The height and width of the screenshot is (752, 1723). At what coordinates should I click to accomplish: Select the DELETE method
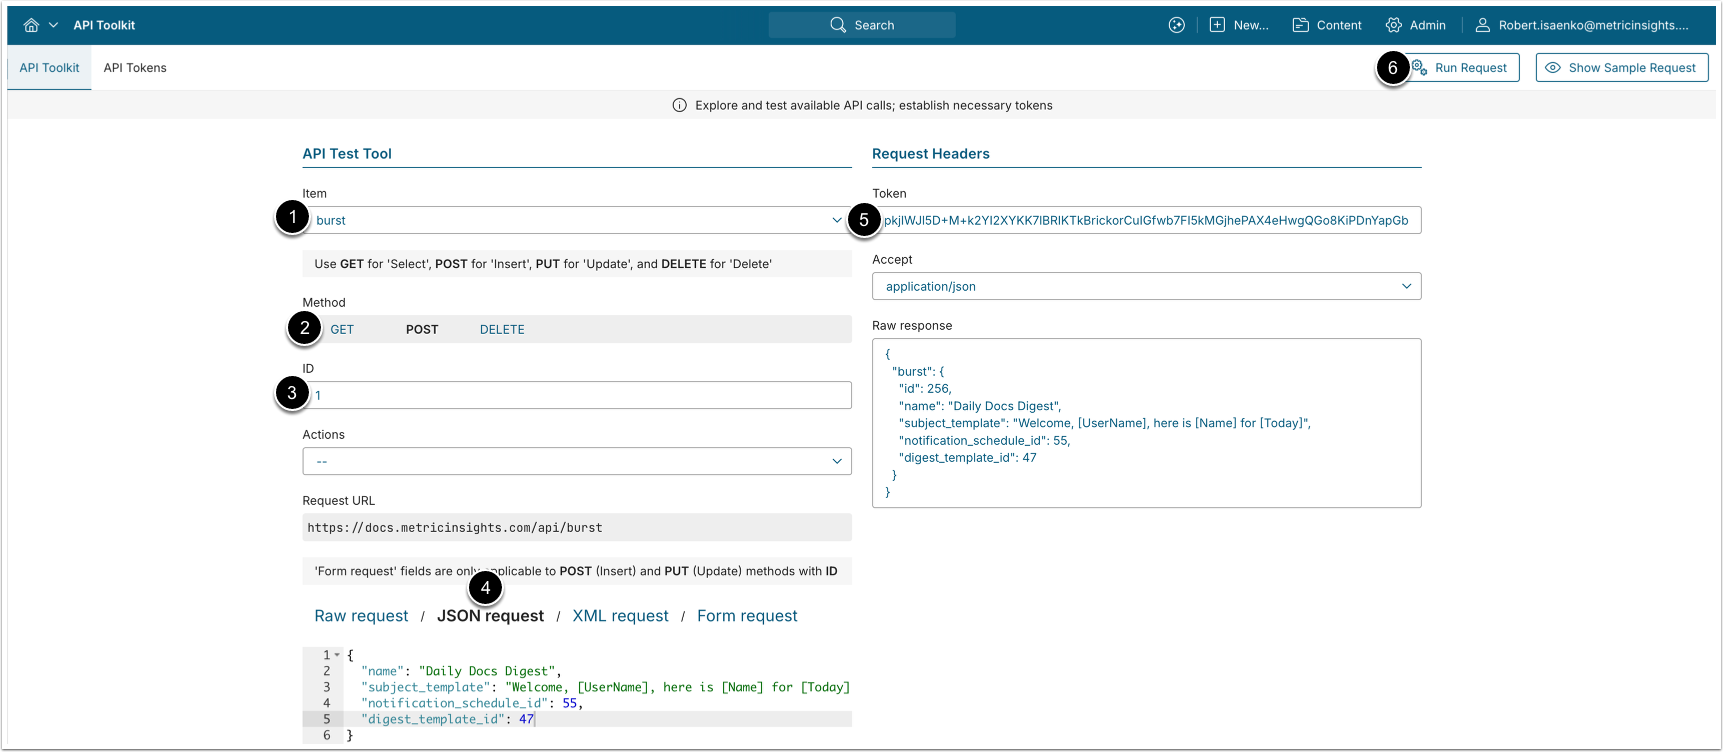(x=502, y=329)
